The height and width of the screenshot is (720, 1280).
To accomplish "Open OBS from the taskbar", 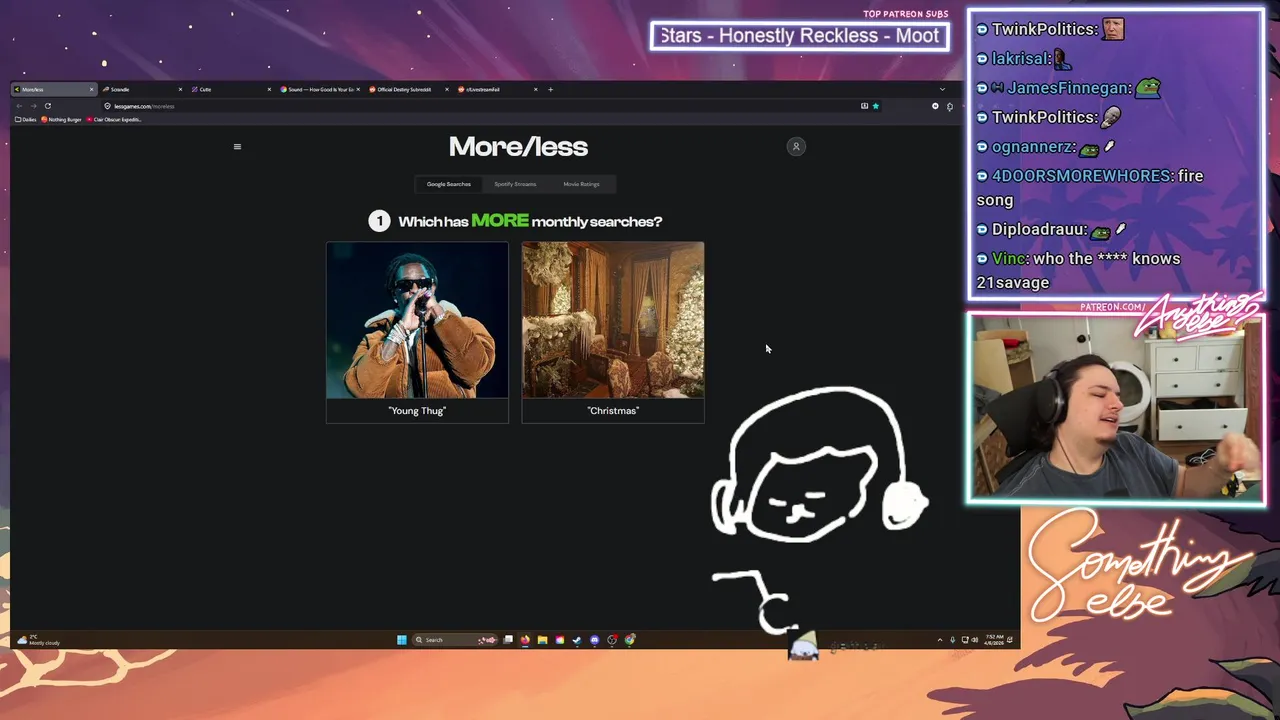I will point(612,640).
